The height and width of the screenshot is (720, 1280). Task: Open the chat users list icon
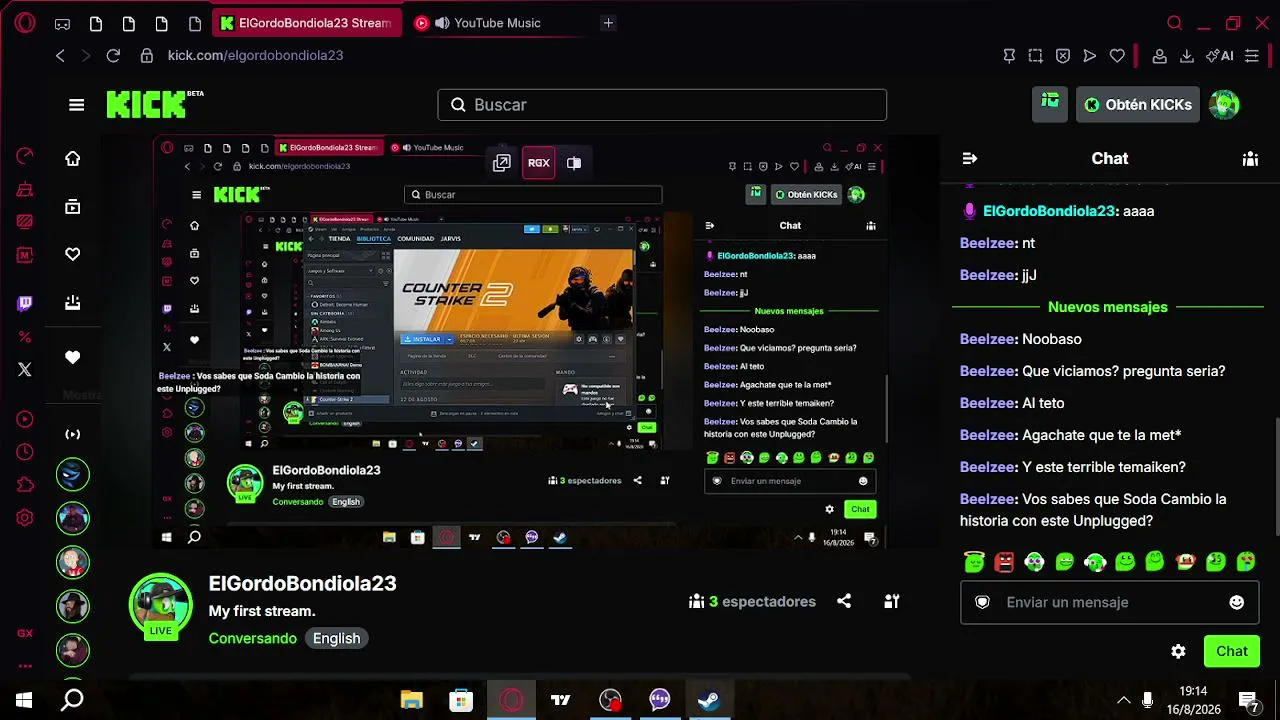tap(1250, 158)
